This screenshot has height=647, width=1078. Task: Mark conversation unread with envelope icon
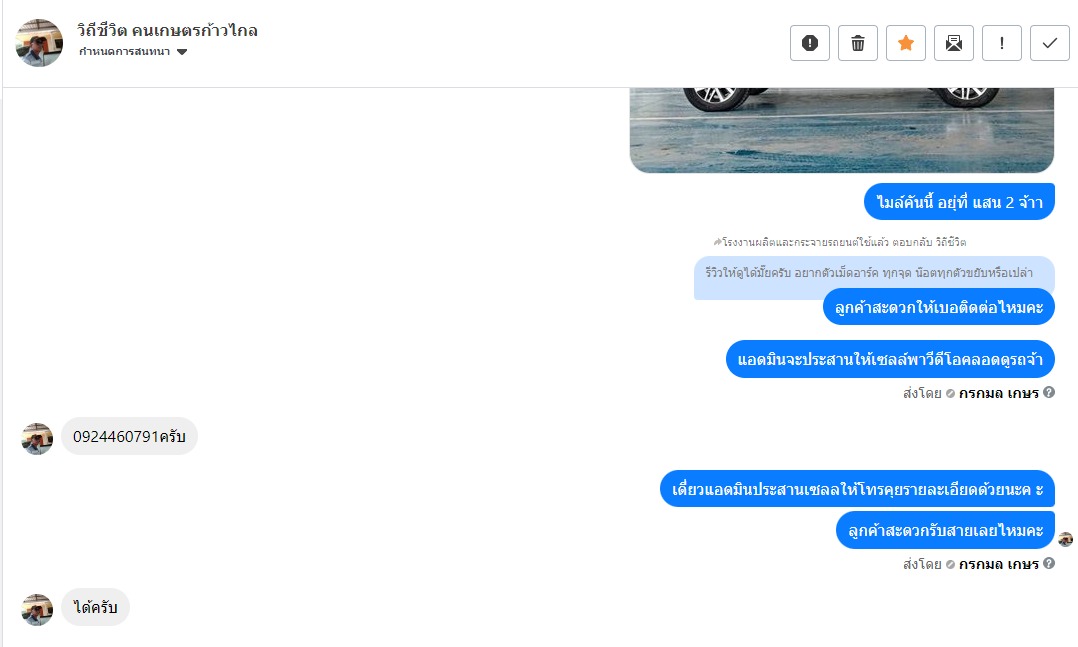pos(954,43)
